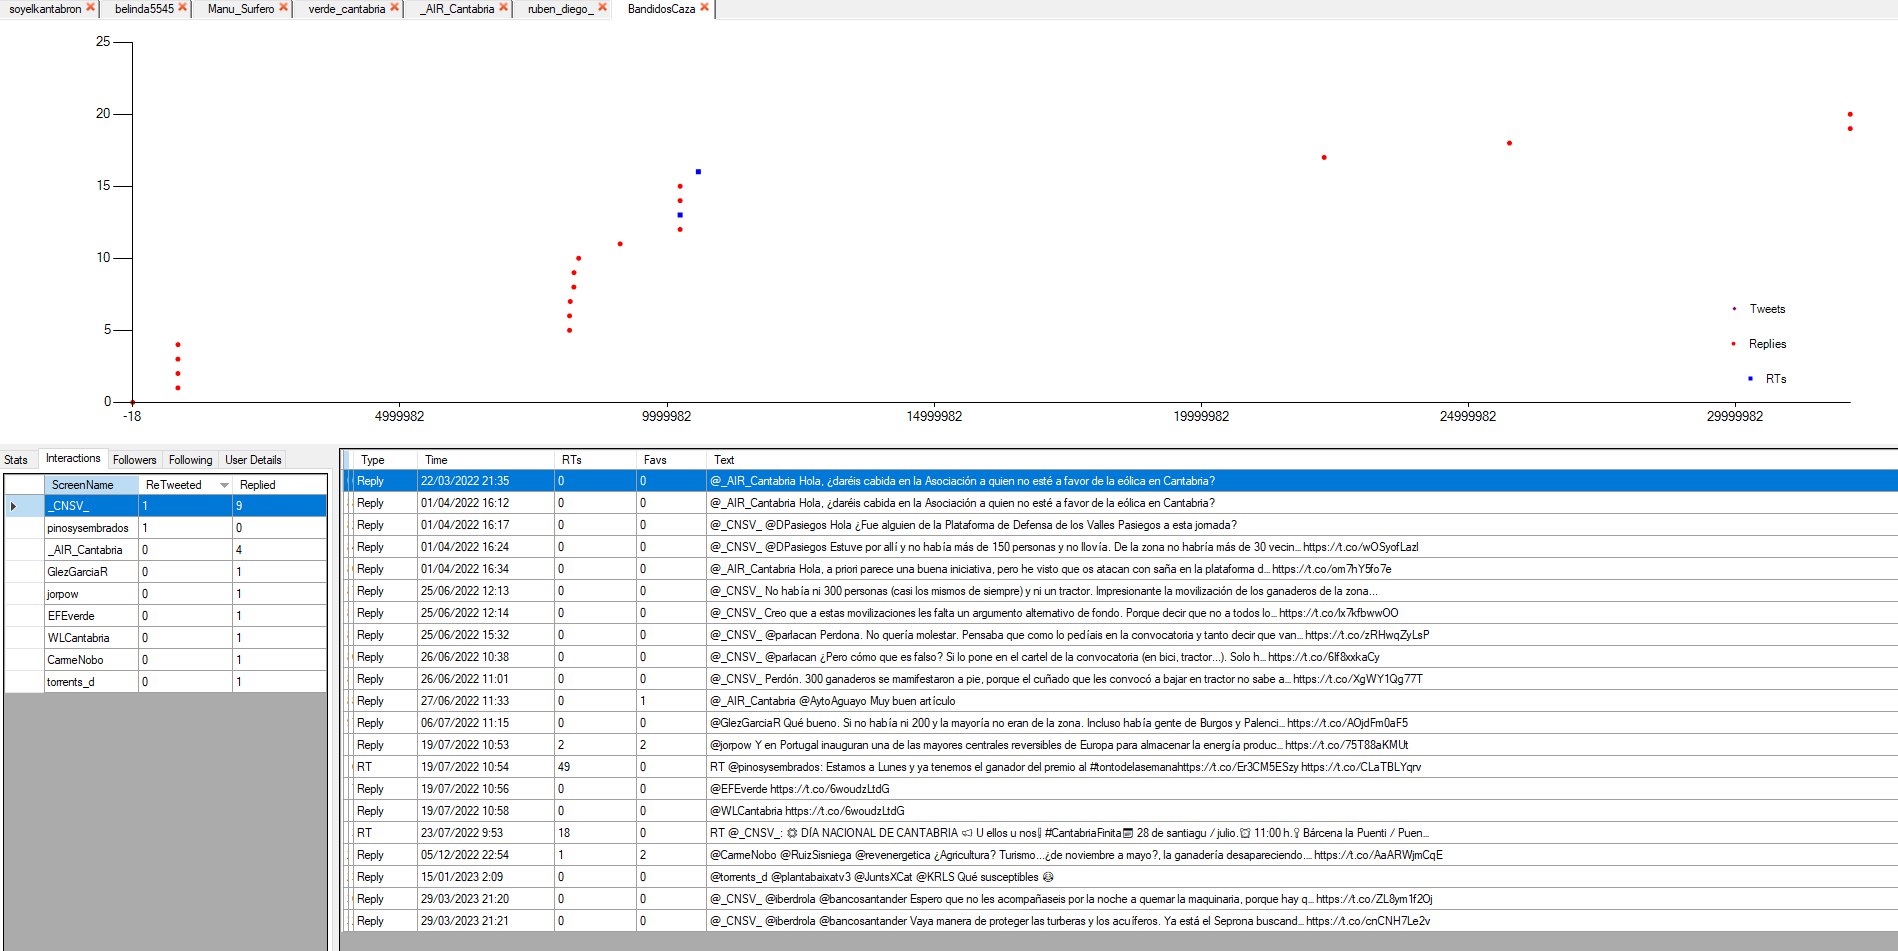Select the EFEverde row

pyautogui.click(x=165, y=616)
